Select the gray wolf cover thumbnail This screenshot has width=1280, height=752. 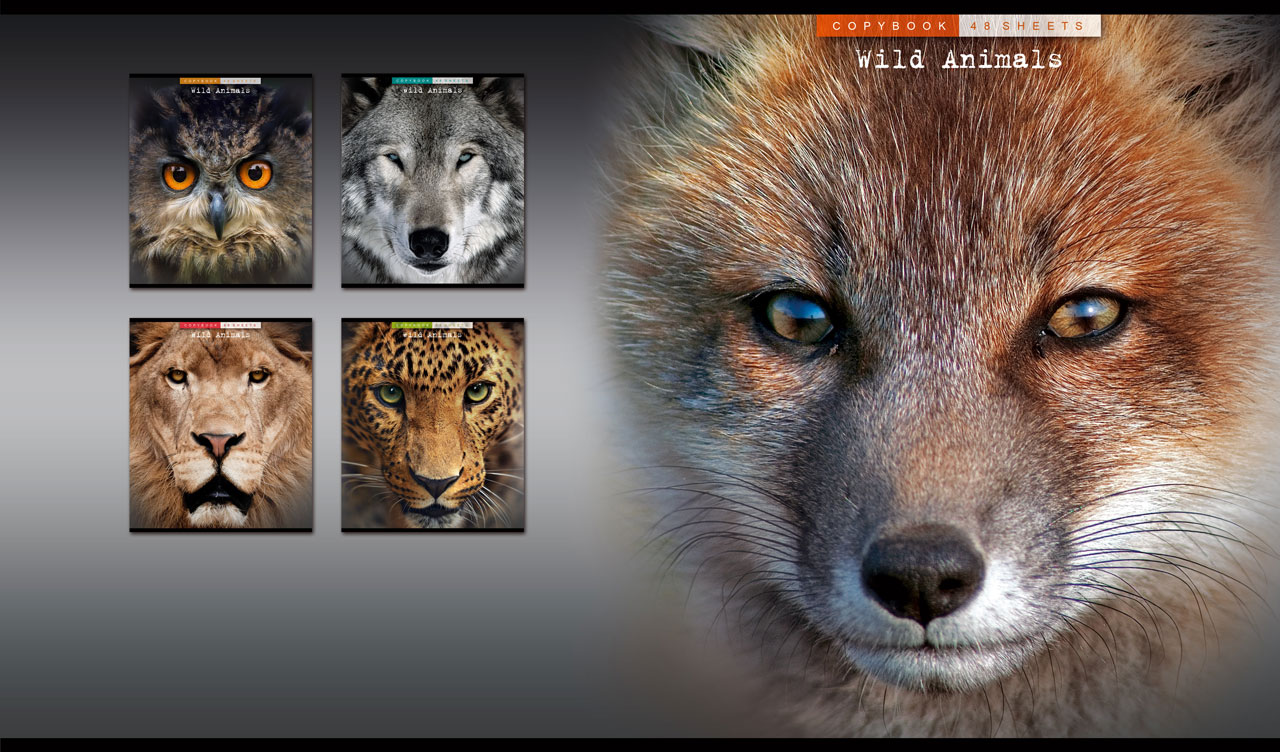point(432,190)
